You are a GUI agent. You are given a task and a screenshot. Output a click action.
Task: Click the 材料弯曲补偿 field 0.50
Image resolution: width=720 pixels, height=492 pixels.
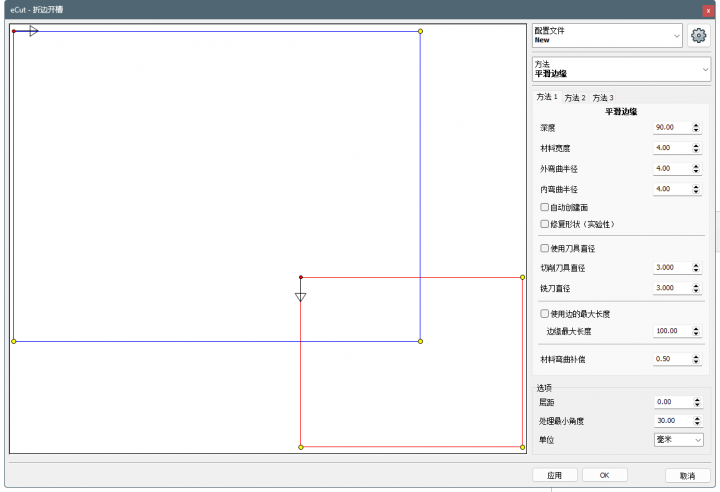click(x=672, y=359)
